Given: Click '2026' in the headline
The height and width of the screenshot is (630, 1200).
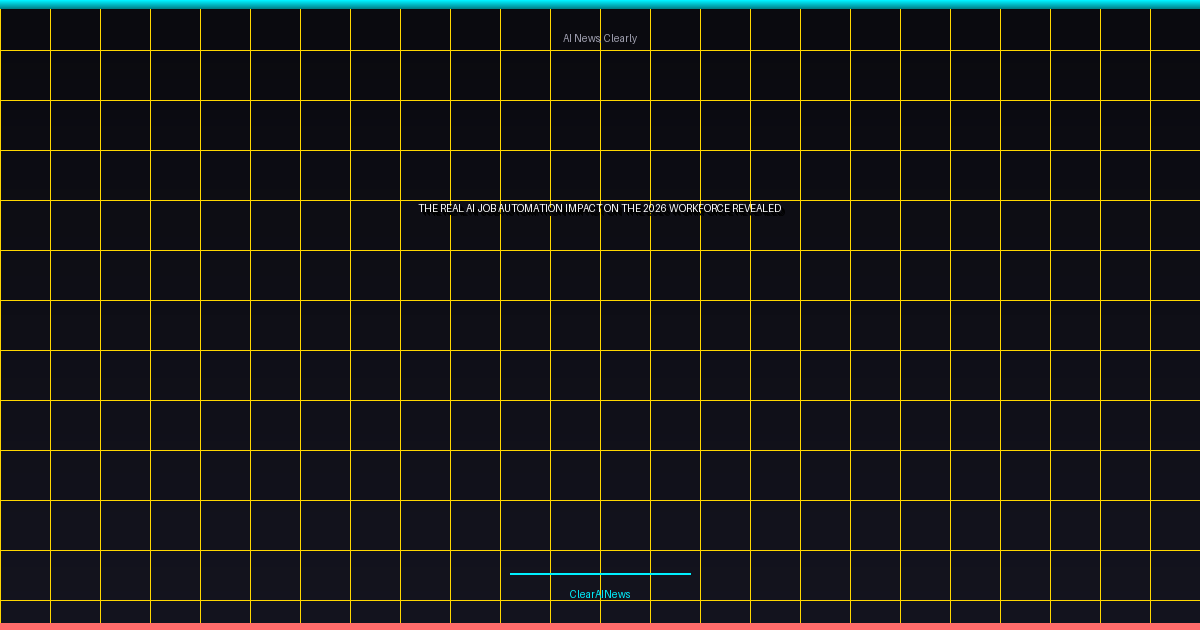Looking at the screenshot, I should pos(655,209).
